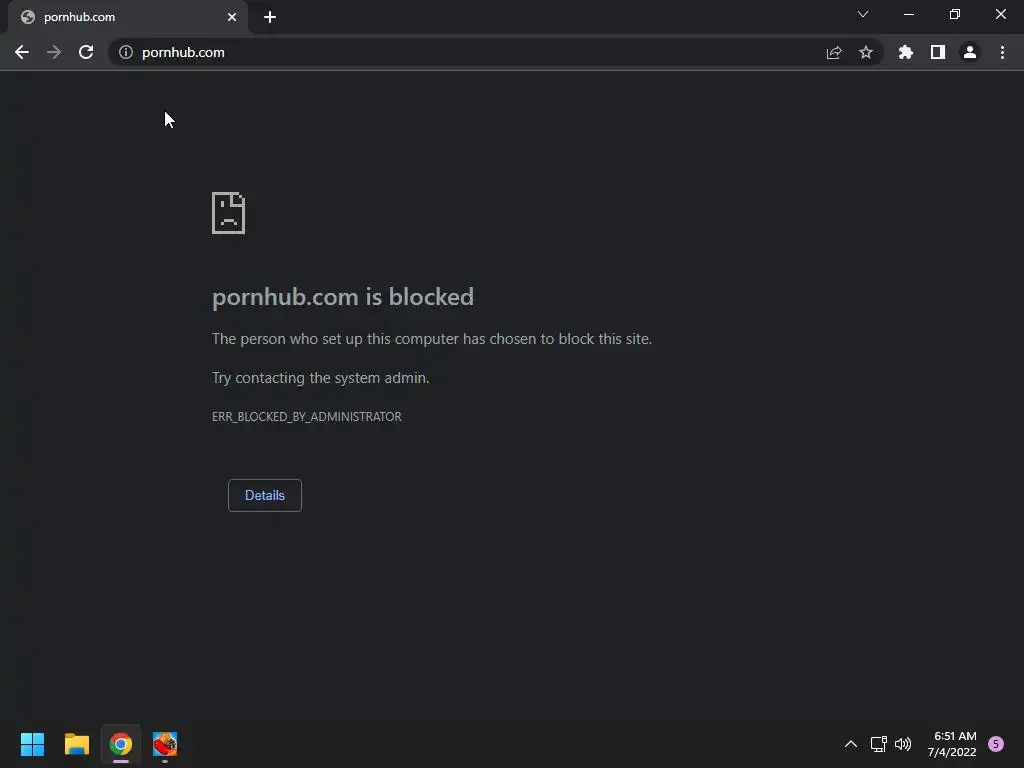Viewport: 1024px width, 768px height.
Task: Click the sad page error icon
Action: (x=229, y=213)
